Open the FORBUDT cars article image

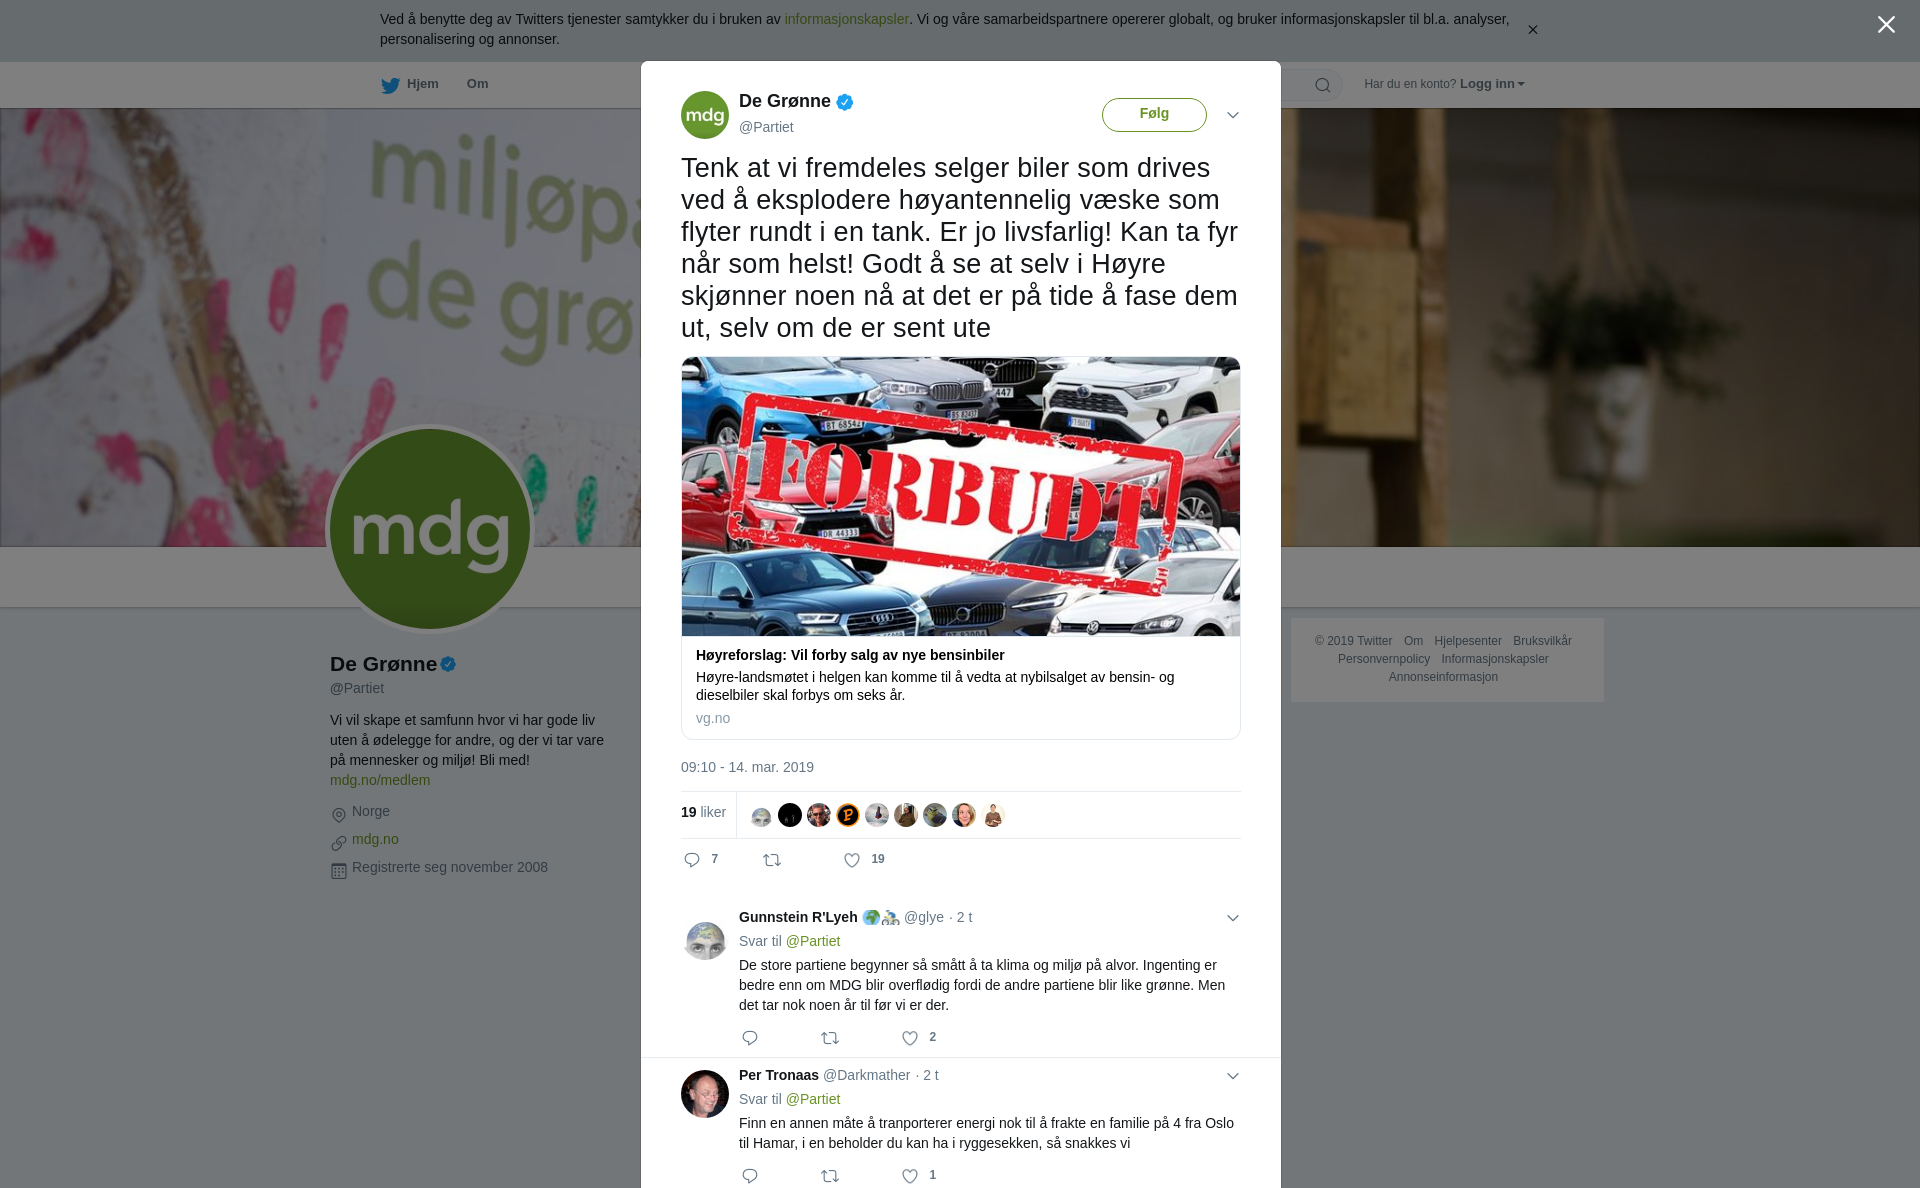pyautogui.click(x=961, y=496)
